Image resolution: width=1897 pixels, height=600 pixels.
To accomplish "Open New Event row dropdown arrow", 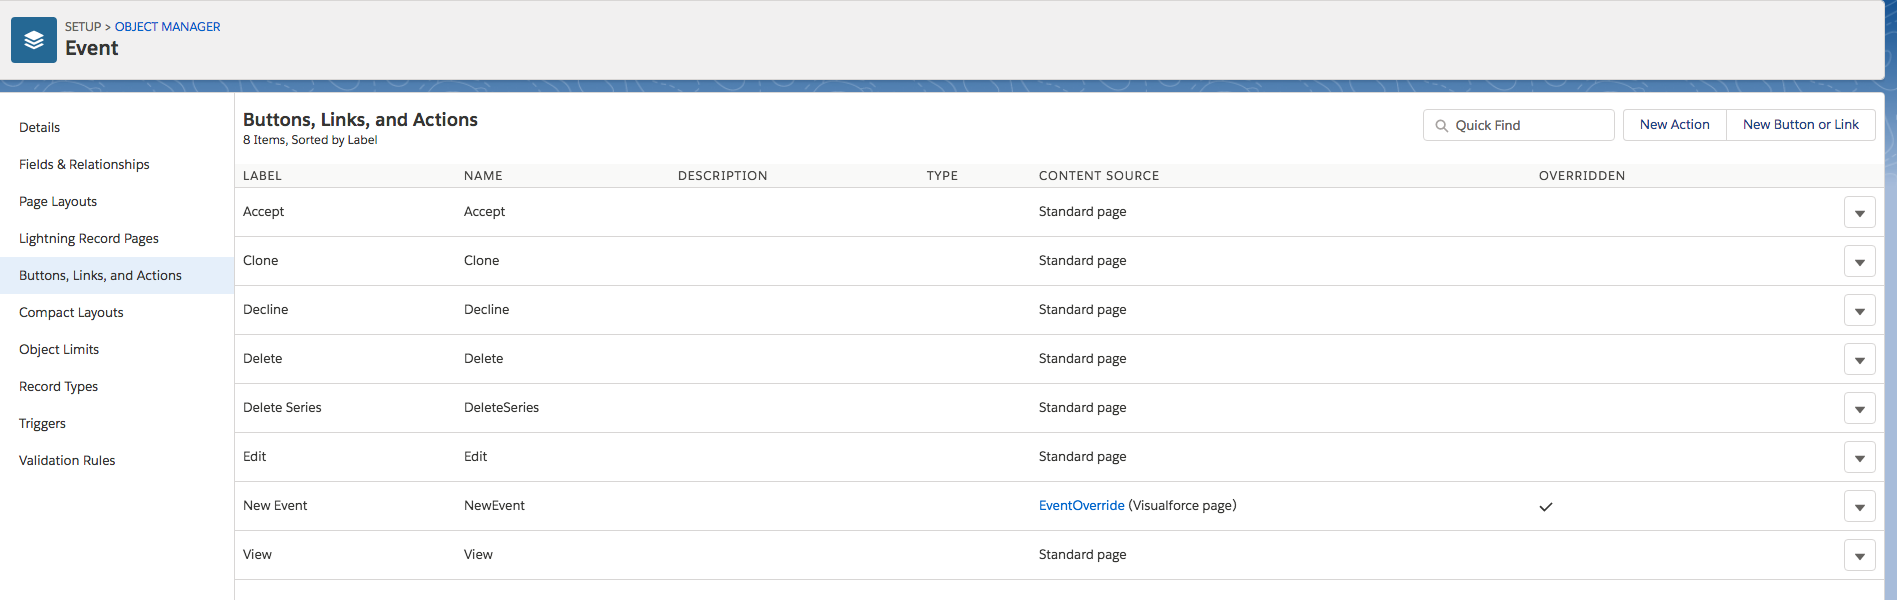I will tap(1859, 507).
